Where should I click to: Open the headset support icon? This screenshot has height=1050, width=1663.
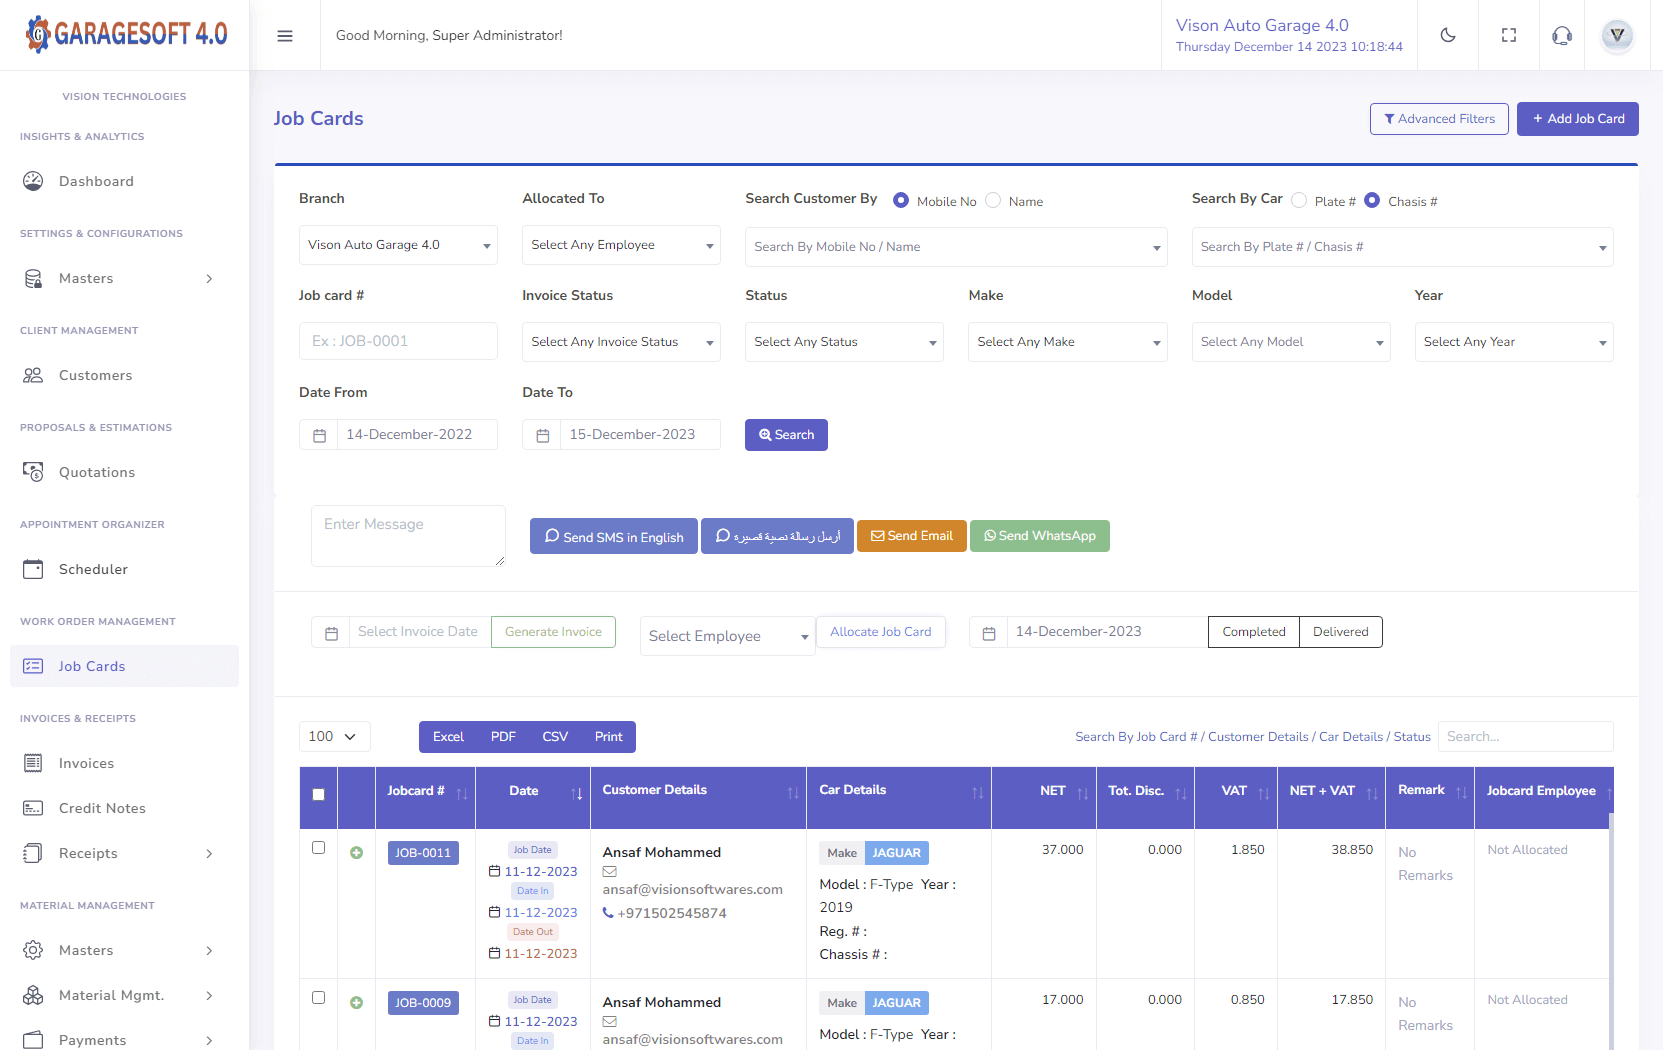pos(1561,36)
